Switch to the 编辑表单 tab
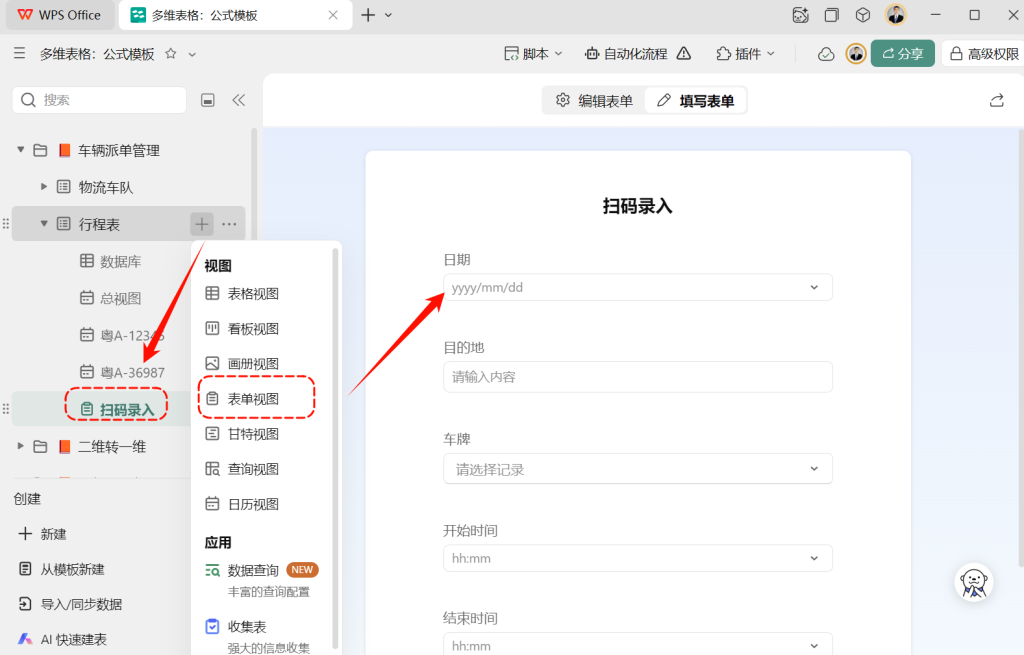Screen dimensions: 1024x655 pyautogui.click(x=595, y=101)
